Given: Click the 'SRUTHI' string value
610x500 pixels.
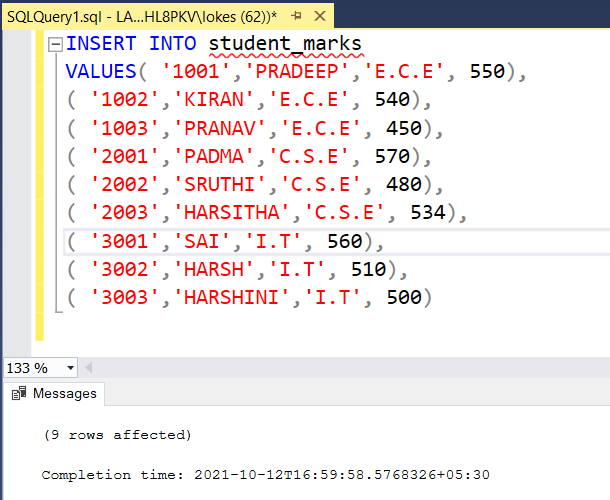Looking at the screenshot, I should coord(219,184).
